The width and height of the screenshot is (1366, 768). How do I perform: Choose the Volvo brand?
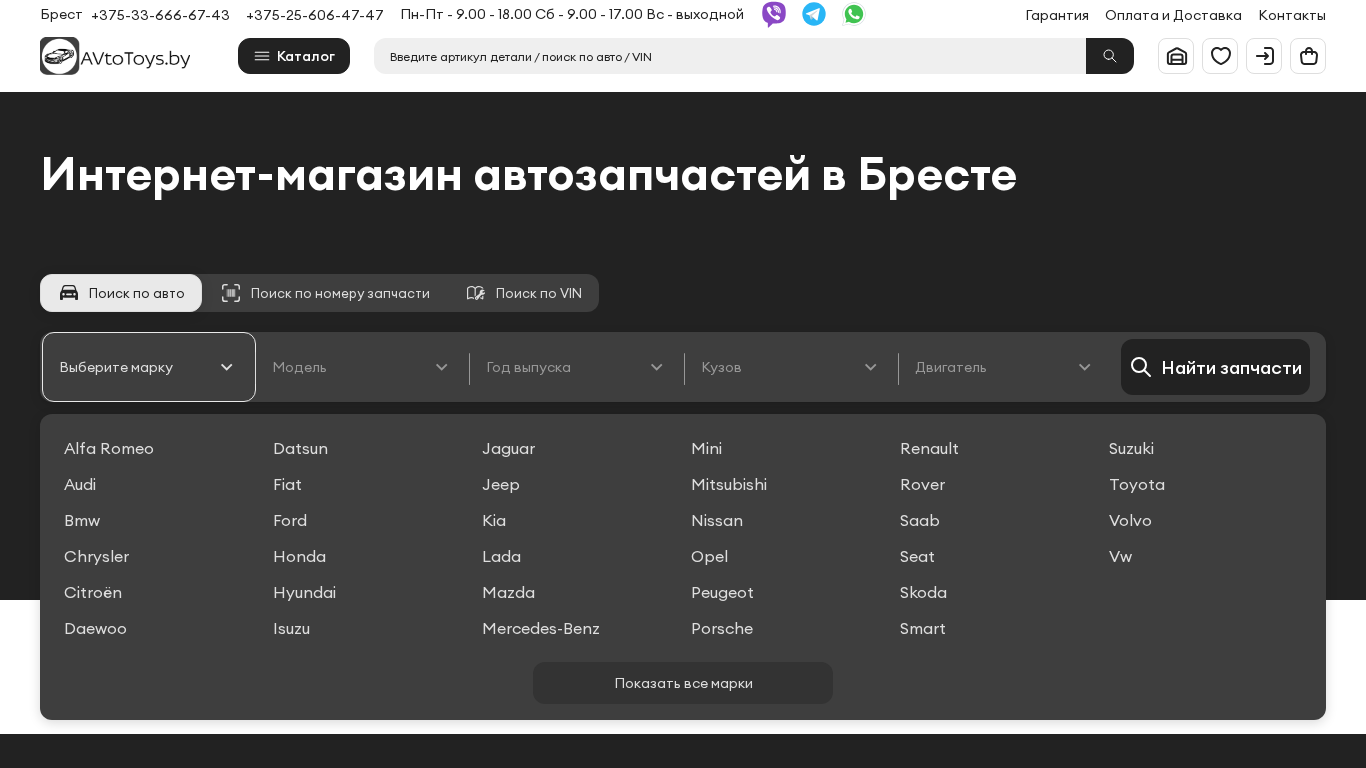coord(1130,520)
